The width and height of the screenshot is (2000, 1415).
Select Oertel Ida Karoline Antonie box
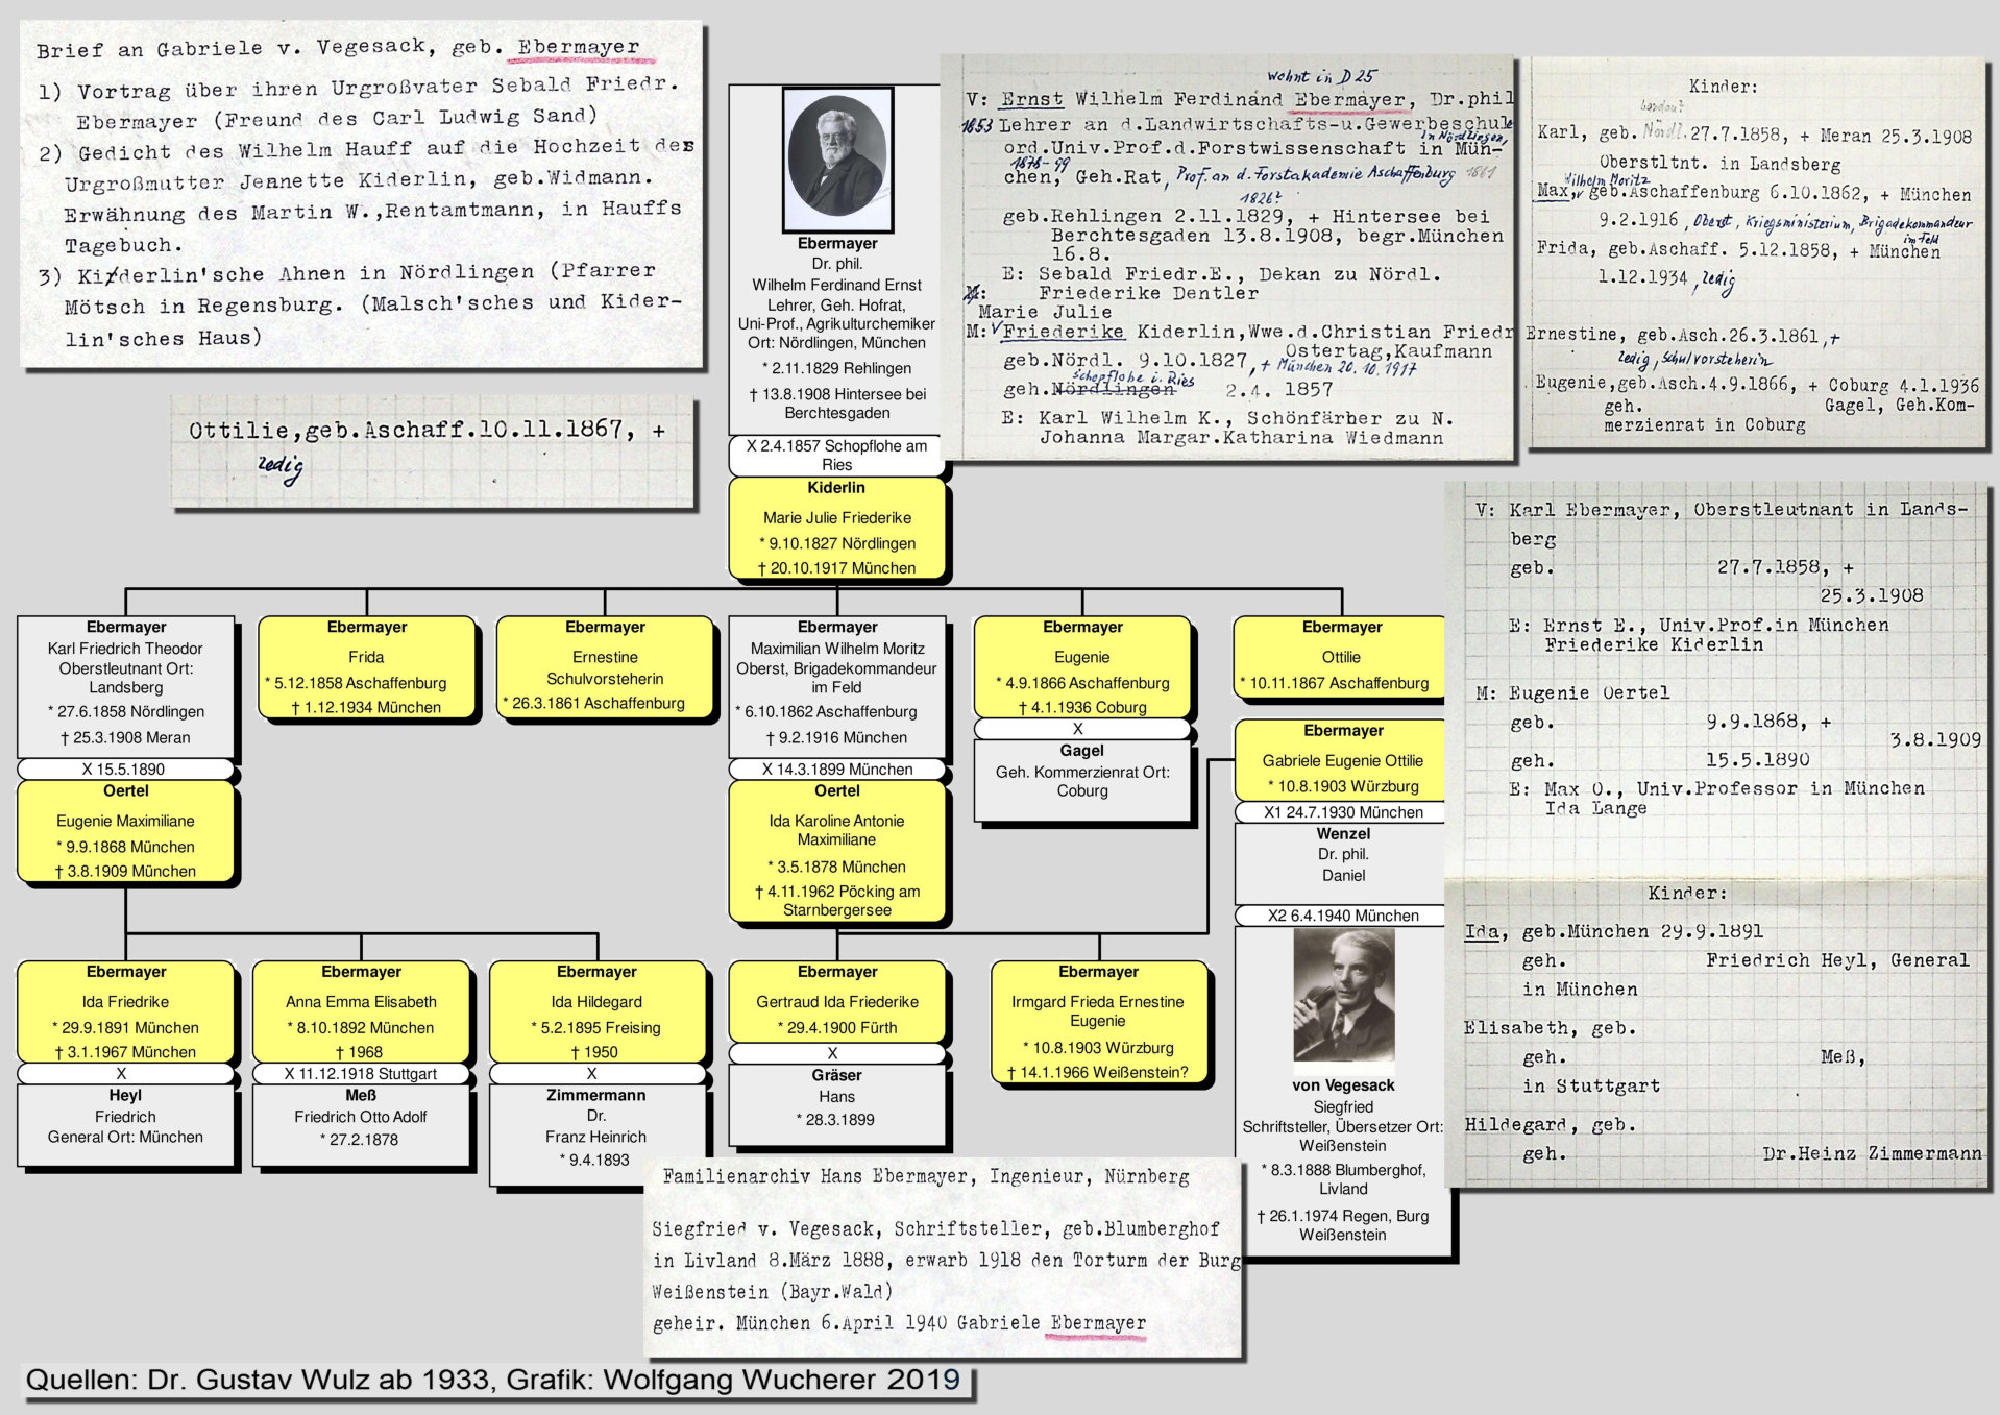(837, 852)
